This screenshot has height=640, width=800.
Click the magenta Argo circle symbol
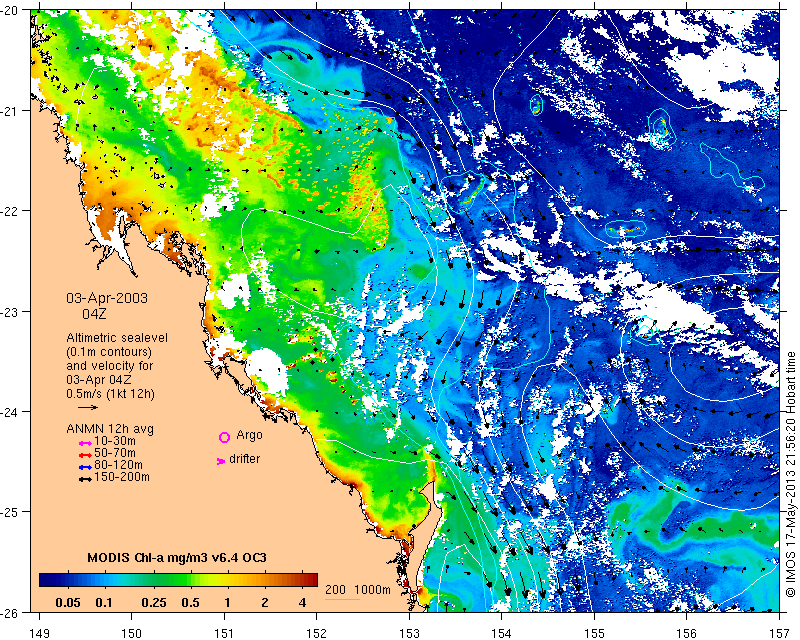click(x=224, y=437)
